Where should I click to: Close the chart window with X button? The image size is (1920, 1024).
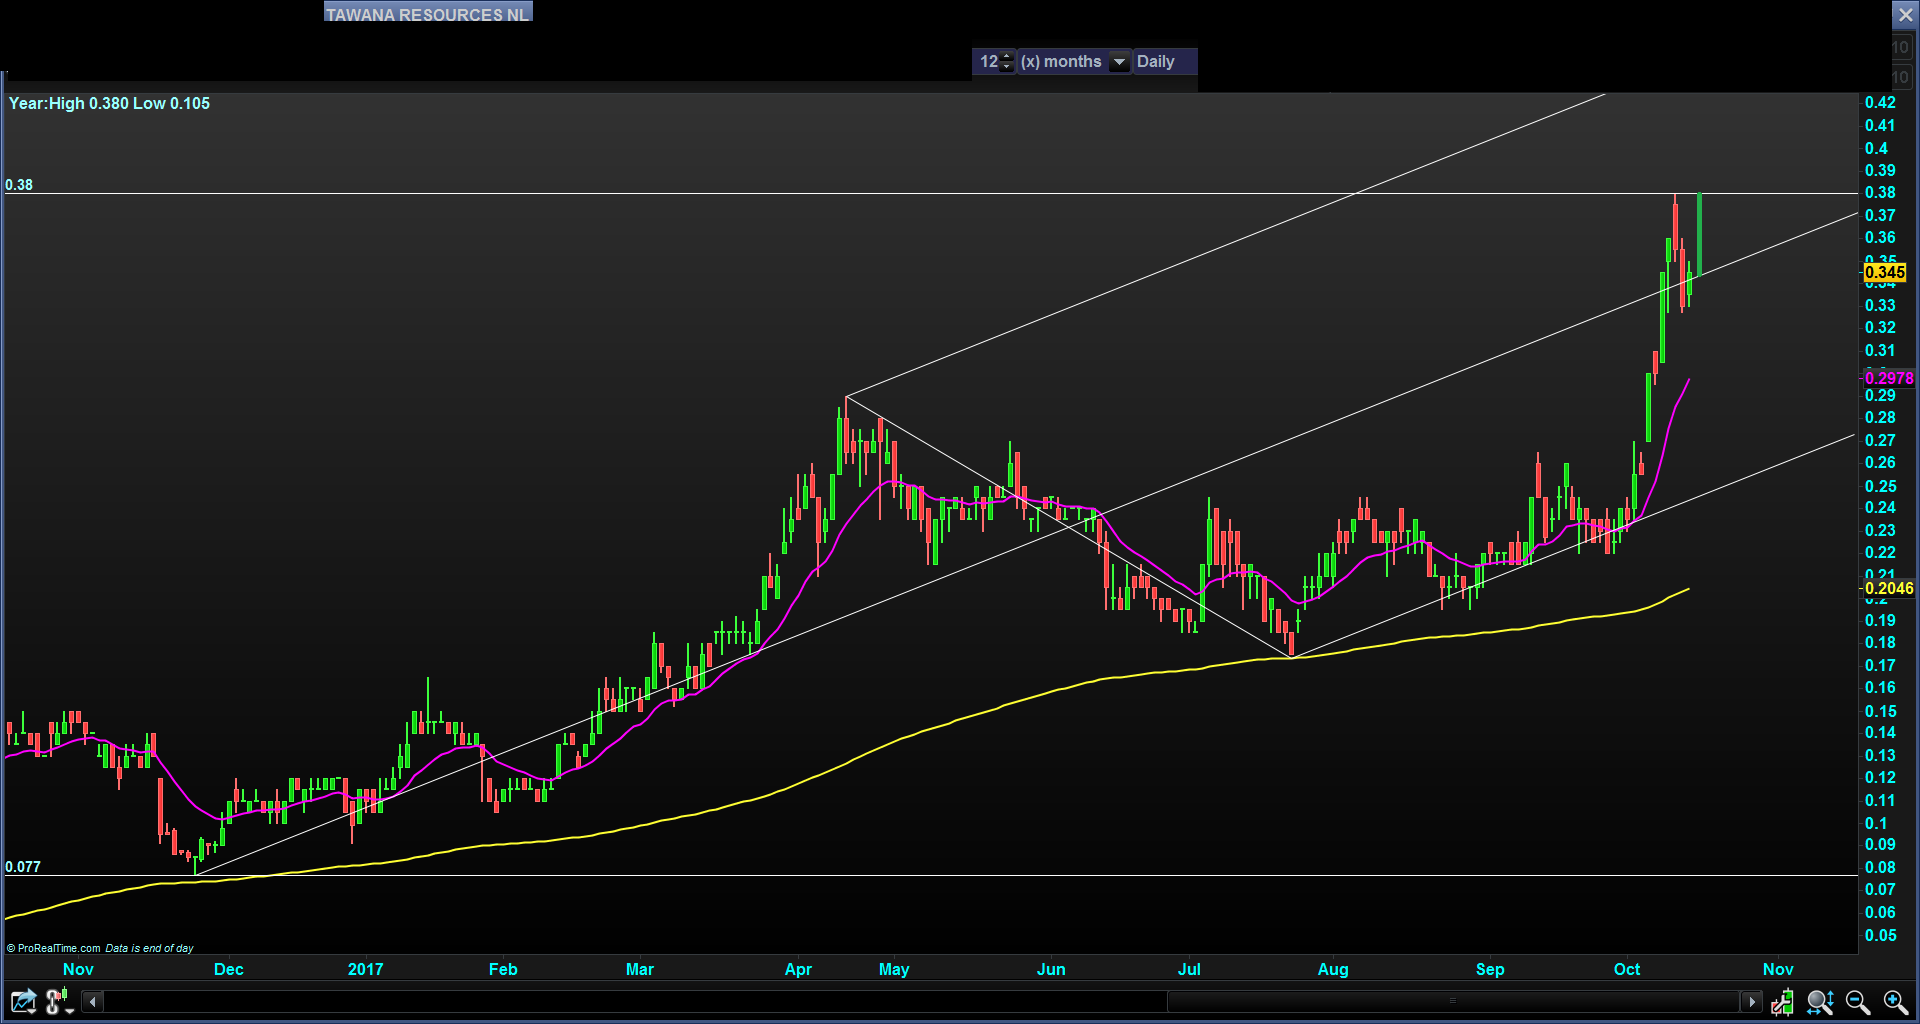tap(1906, 15)
